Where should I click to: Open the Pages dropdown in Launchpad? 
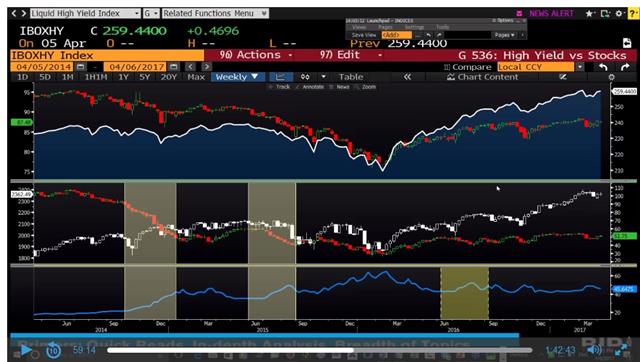(504, 35)
